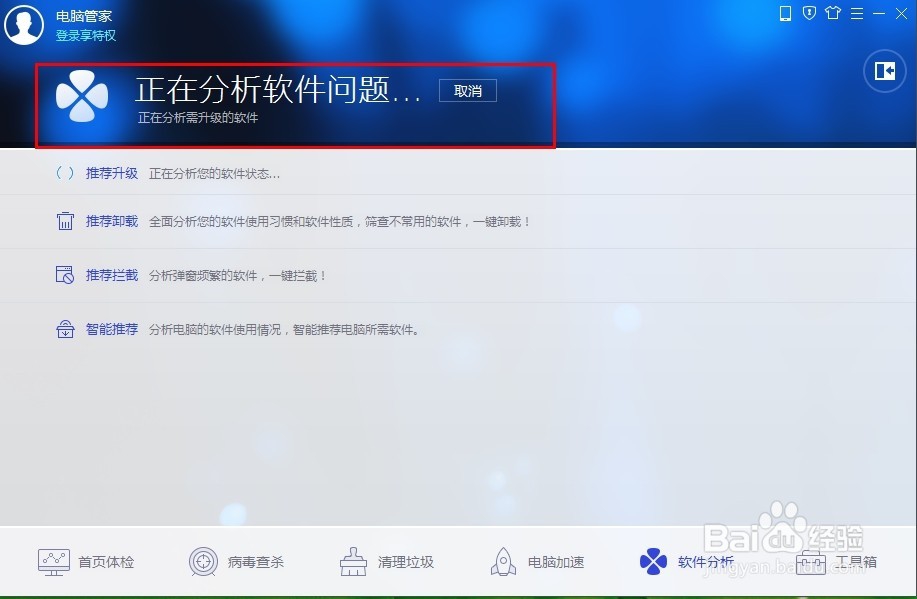
Task: Click the 正在分析软件问题 heading
Action: click(x=278, y=89)
